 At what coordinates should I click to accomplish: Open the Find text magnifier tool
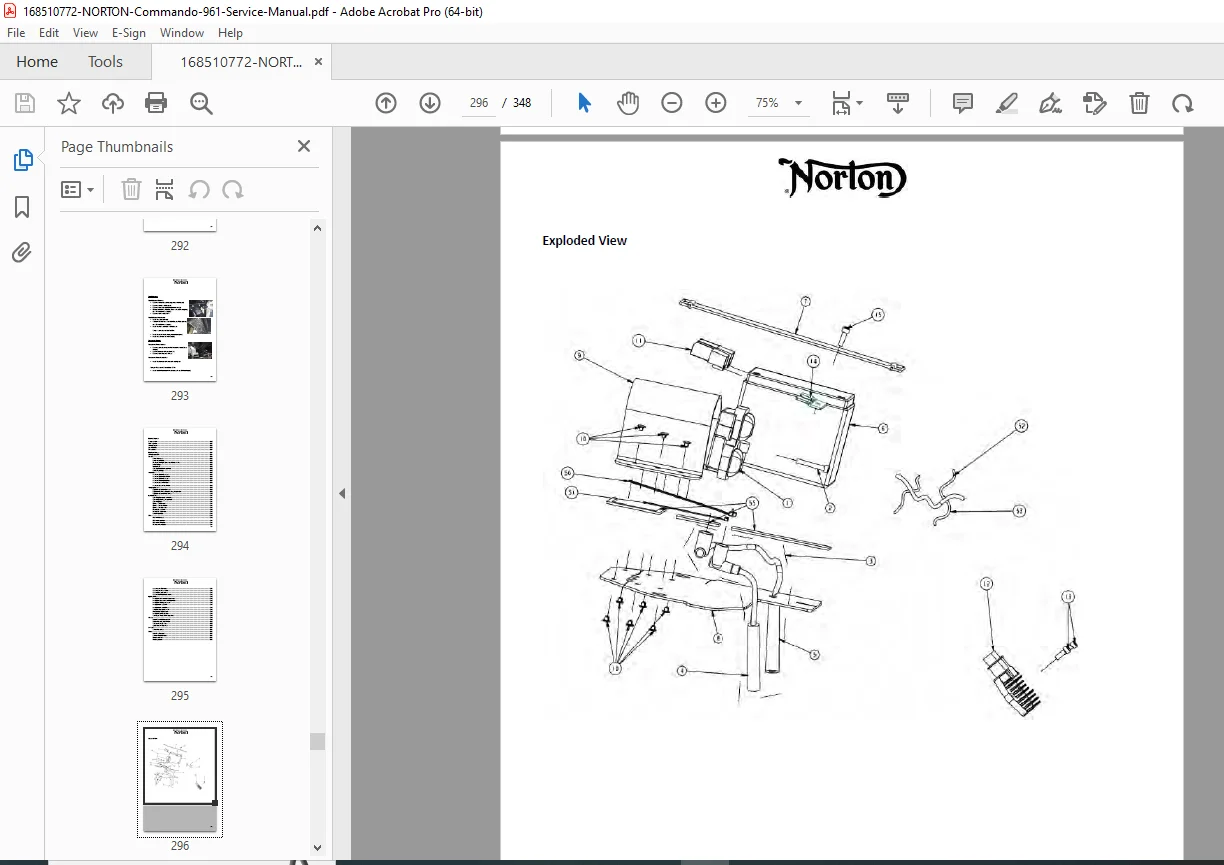pos(201,103)
